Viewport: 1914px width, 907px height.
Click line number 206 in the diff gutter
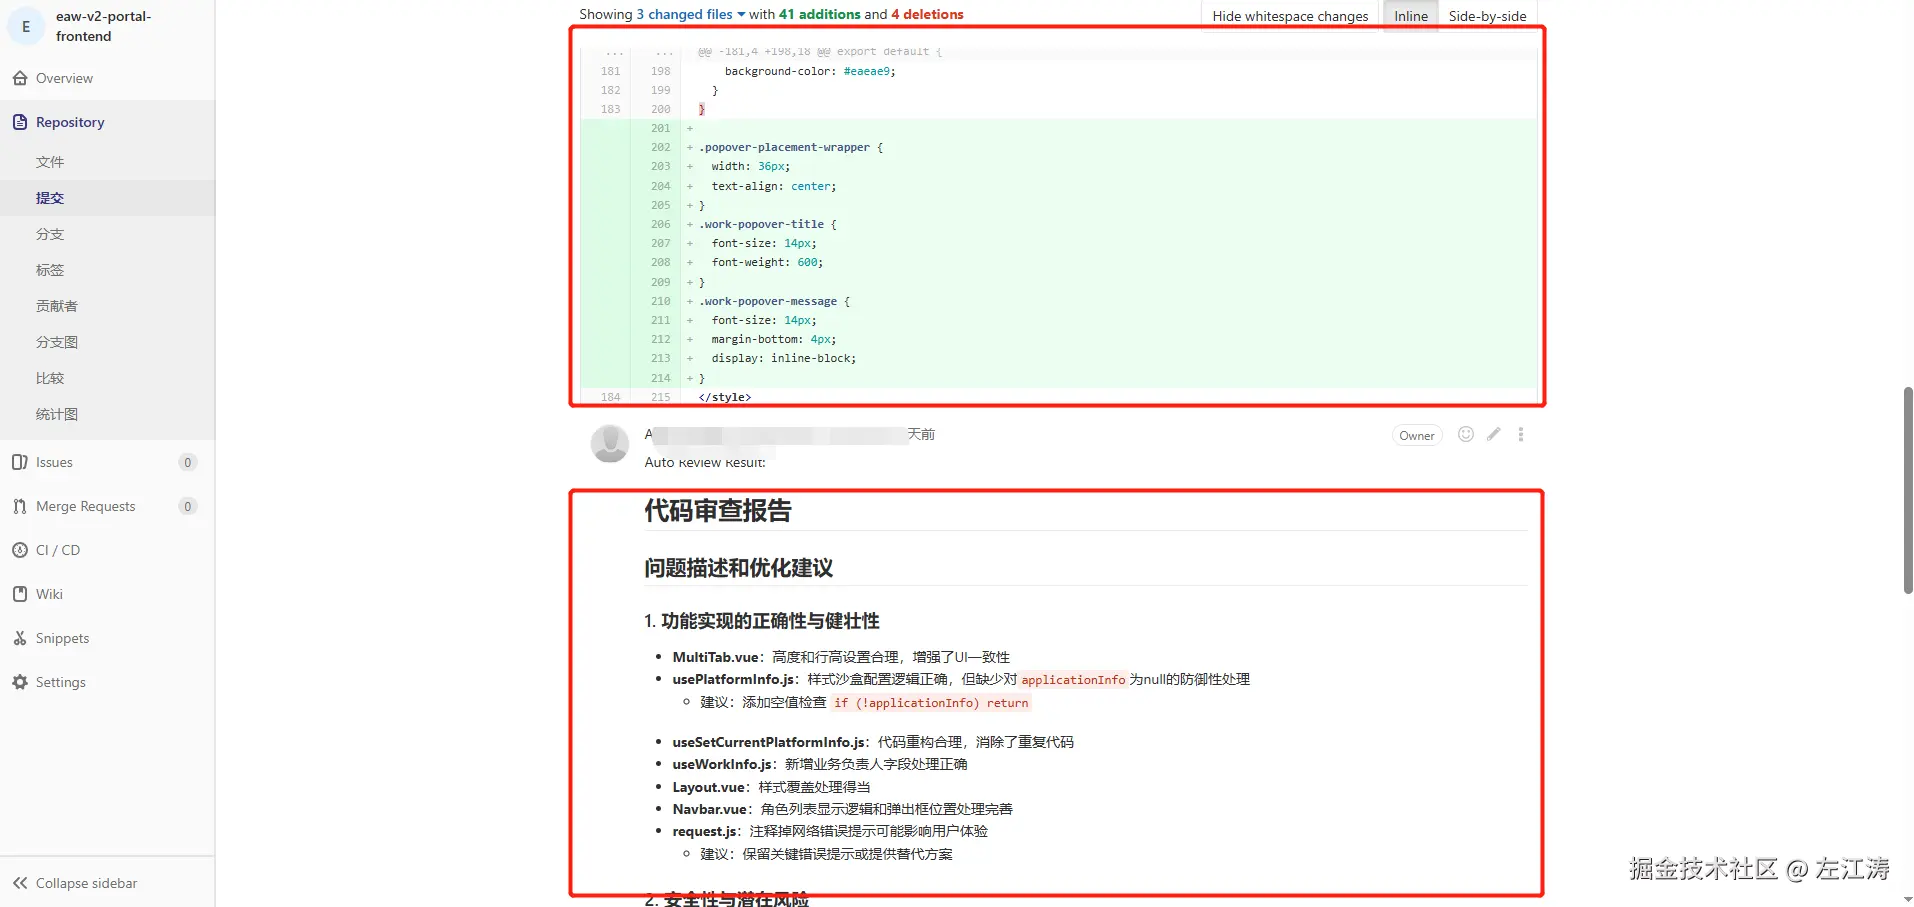click(x=659, y=224)
